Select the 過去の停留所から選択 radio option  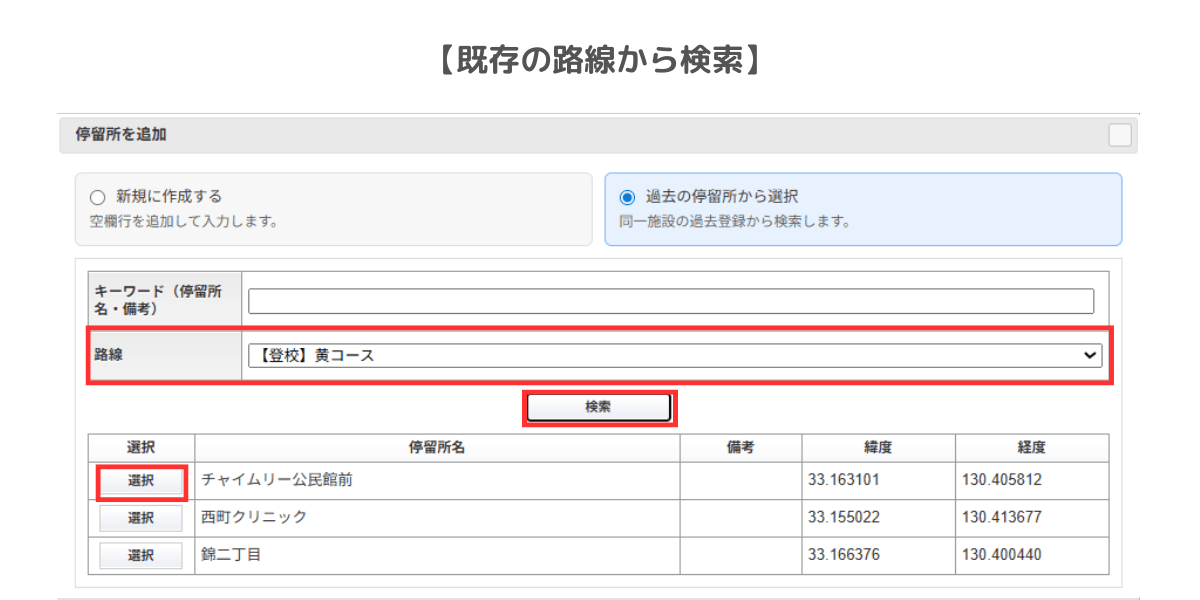[627, 197]
